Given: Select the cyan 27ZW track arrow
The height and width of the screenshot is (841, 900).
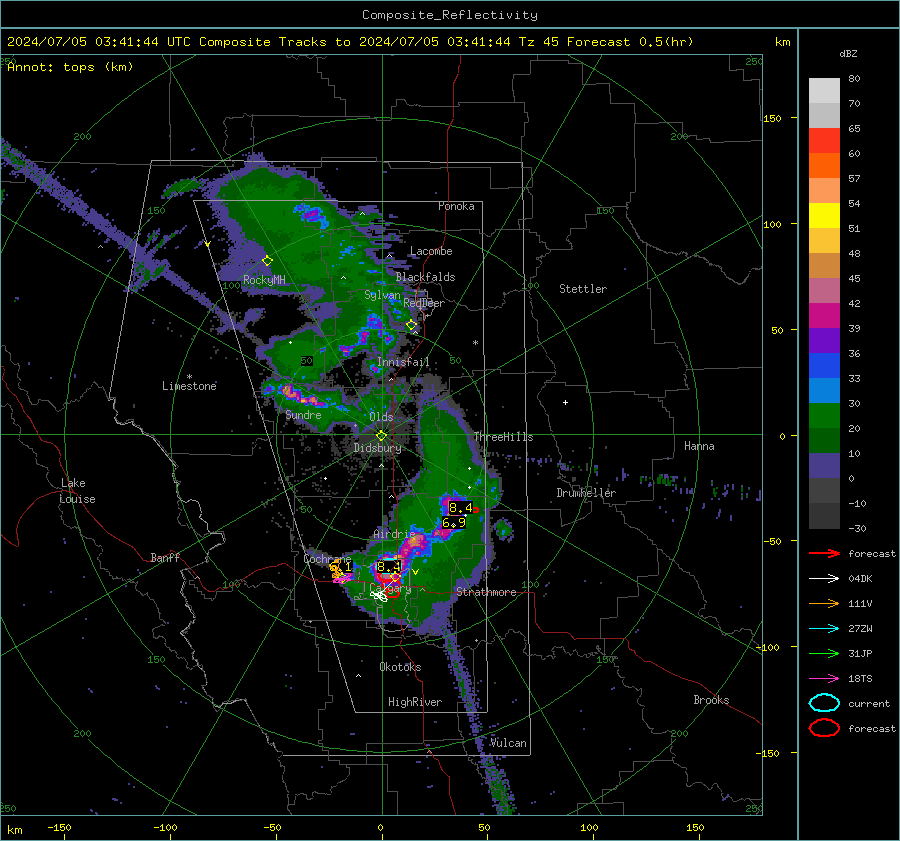Looking at the screenshot, I should point(824,629).
